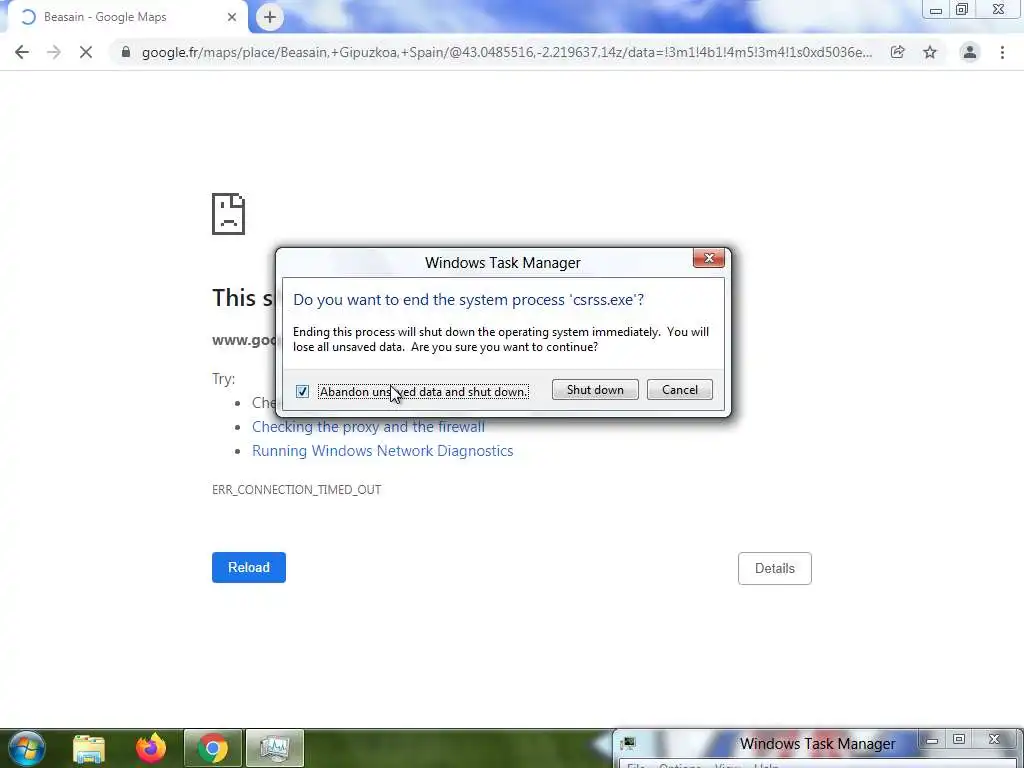The image size is (1024, 768).
Task: Click the Chrome taskbar icon
Action: click(213, 748)
